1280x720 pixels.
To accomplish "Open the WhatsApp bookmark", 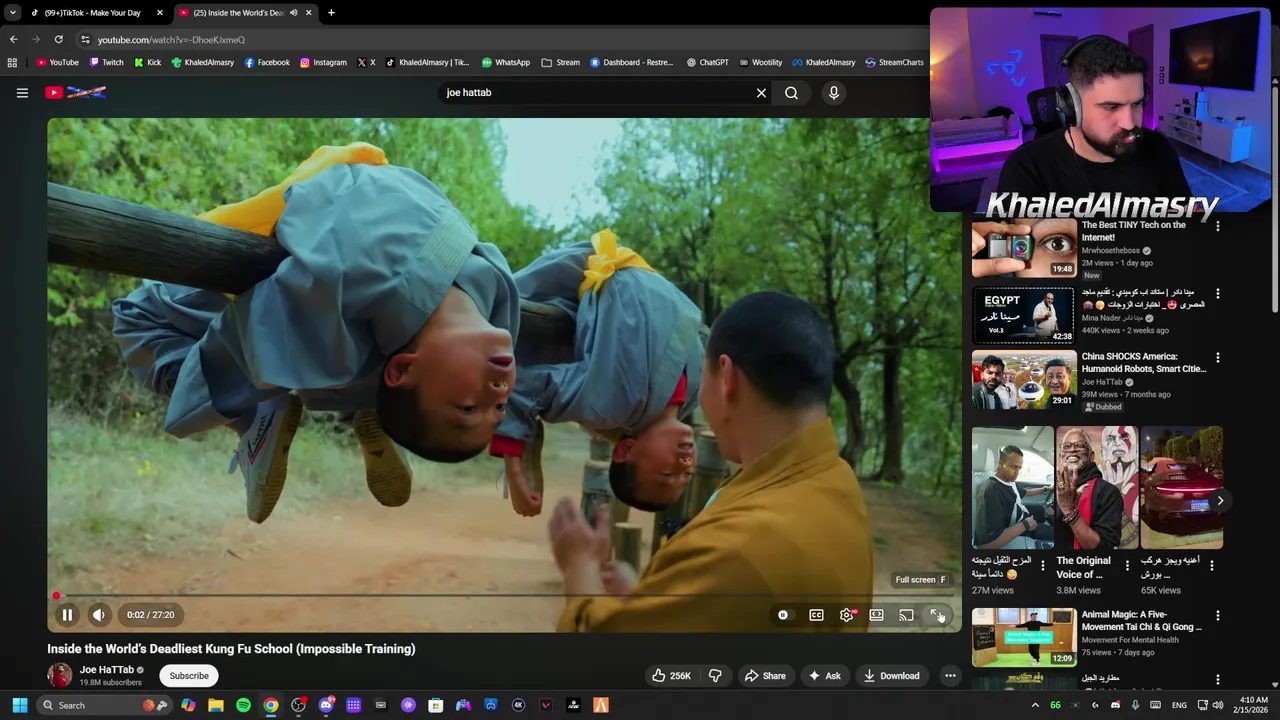I will click(x=506, y=62).
